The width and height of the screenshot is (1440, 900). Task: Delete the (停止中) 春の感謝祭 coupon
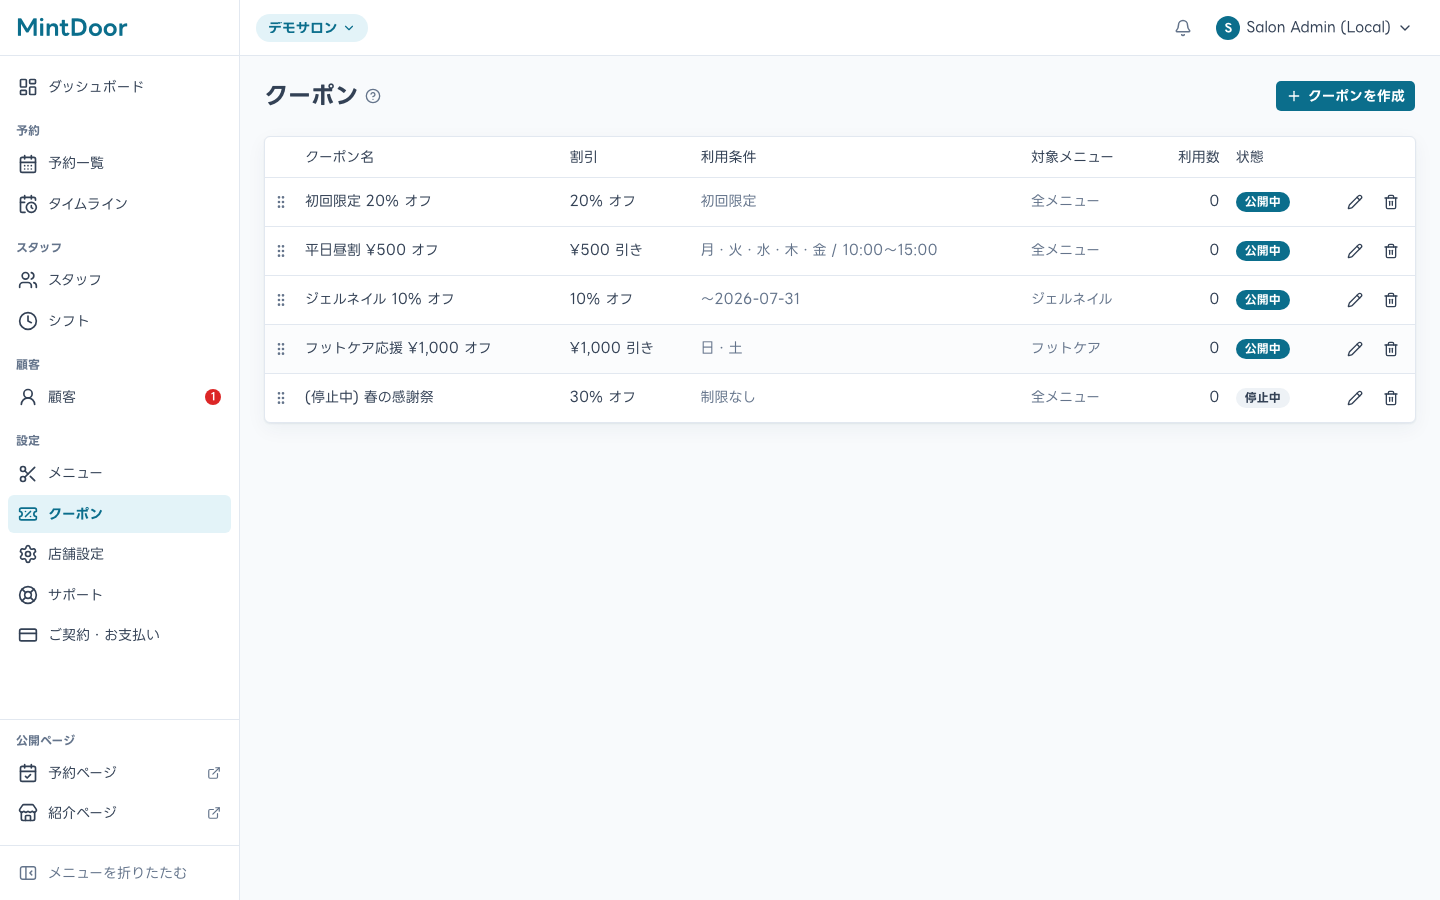pos(1391,398)
